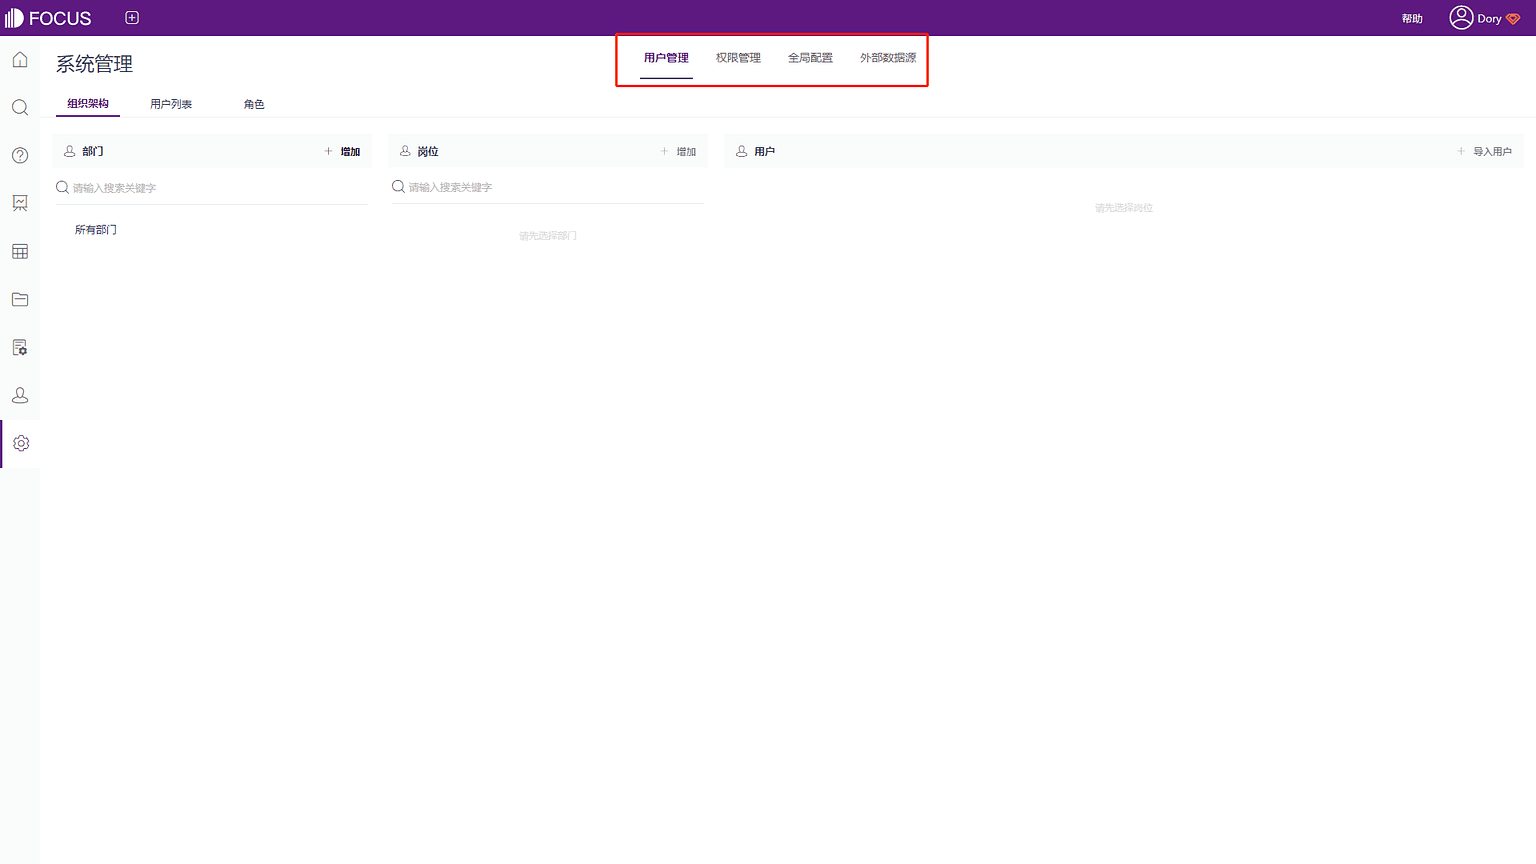Click the magnifier in 岗位 search box
Image resolution: width=1536 pixels, height=864 pixels.
click(x=398, y=186)
